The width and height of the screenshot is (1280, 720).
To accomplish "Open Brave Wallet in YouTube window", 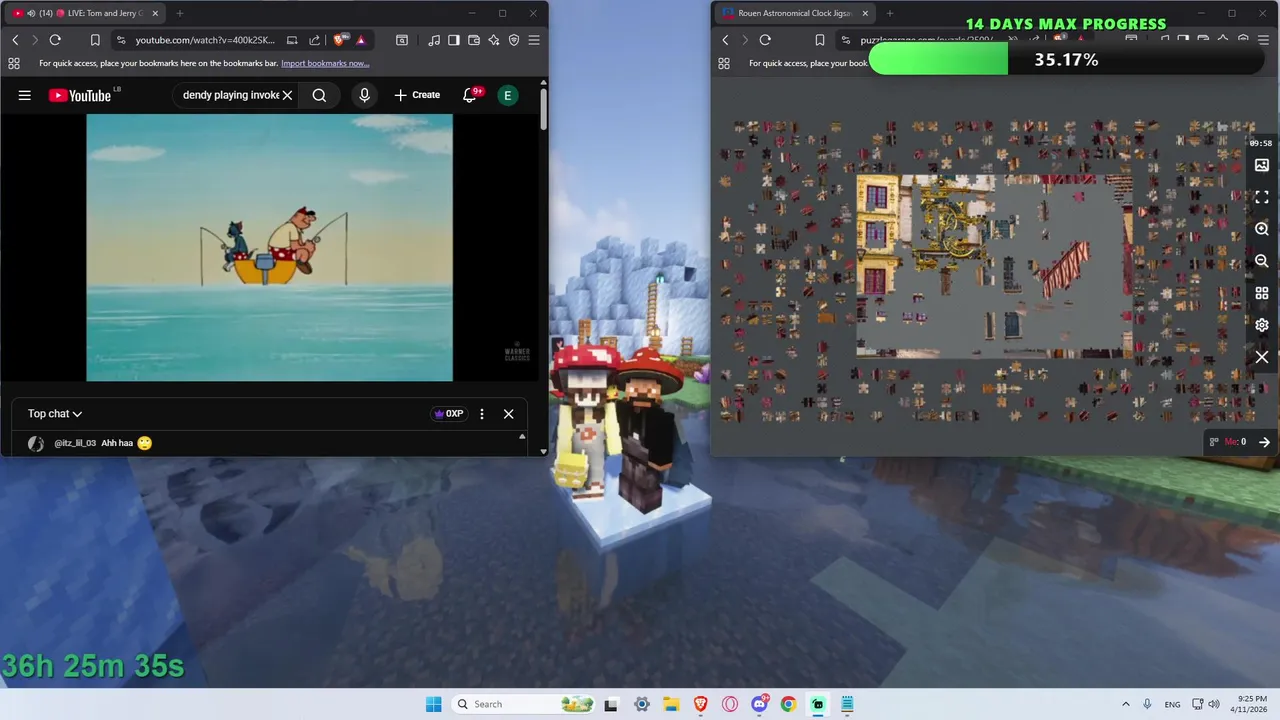I will click(x=474, y=40).
